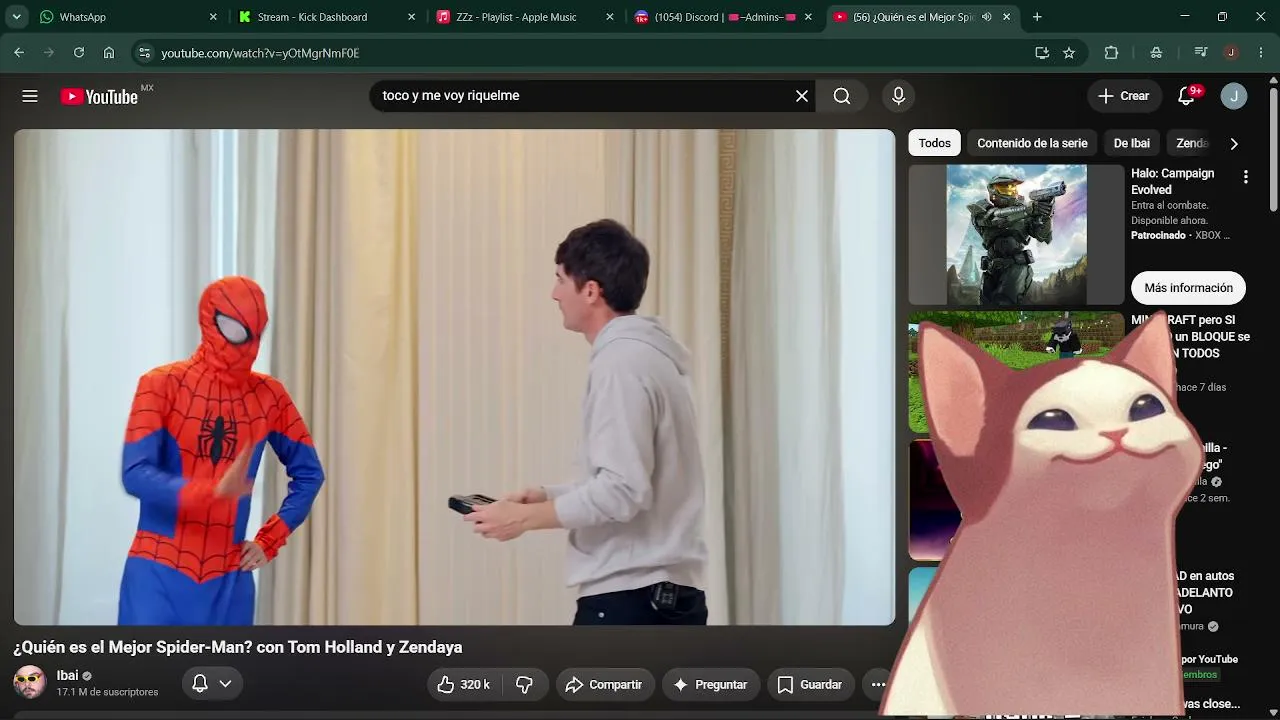Switch to the WhatsApp tab

pyautogui.click(x=129, y=17)
